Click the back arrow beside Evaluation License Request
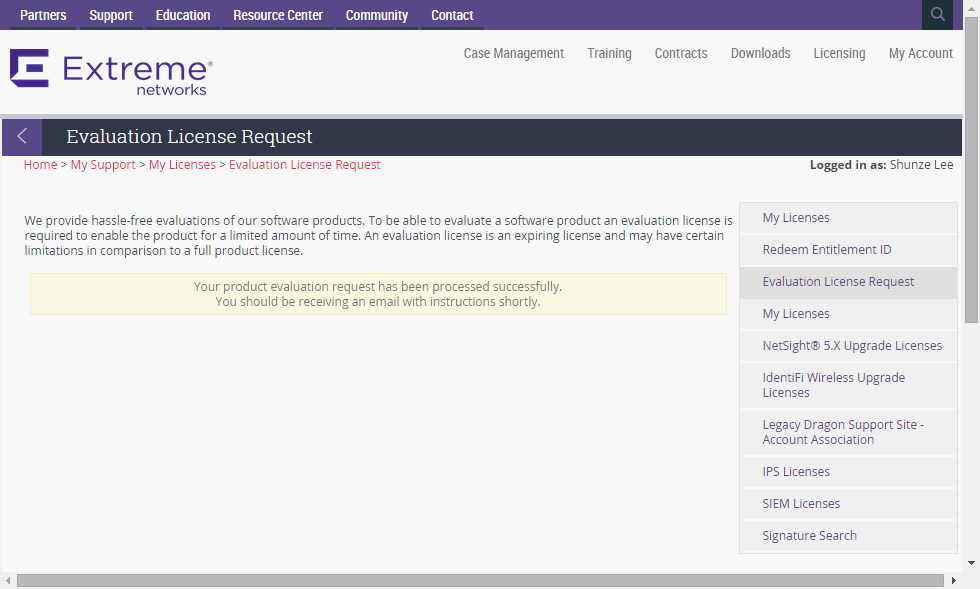 click(x=22, y=136)
